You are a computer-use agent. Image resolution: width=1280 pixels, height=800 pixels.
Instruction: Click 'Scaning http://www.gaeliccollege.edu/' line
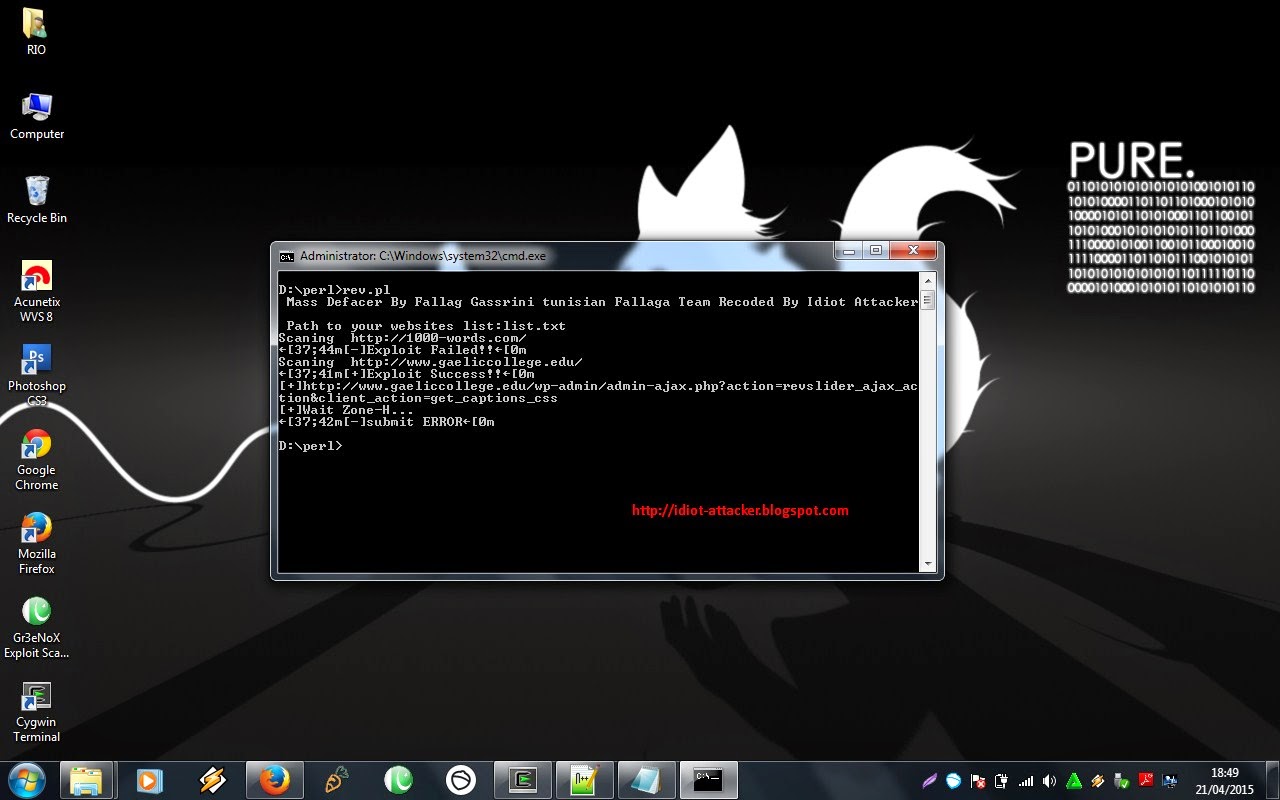[x=430, y=362]
